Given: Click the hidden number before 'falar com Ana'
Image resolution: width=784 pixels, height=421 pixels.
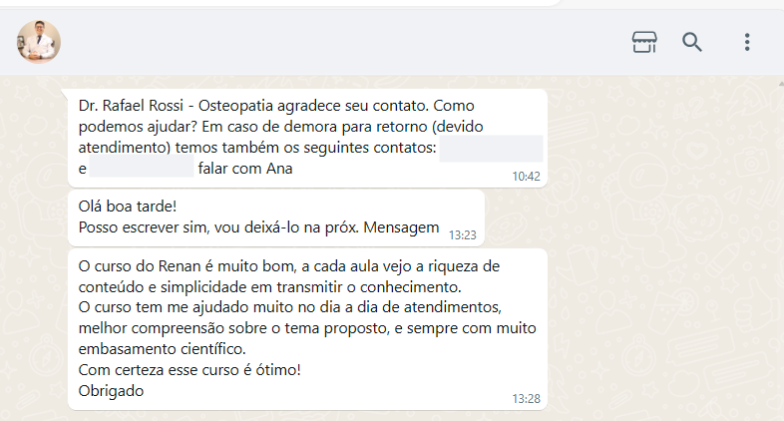Looking at the screenshot, I should tap(142, 166).
